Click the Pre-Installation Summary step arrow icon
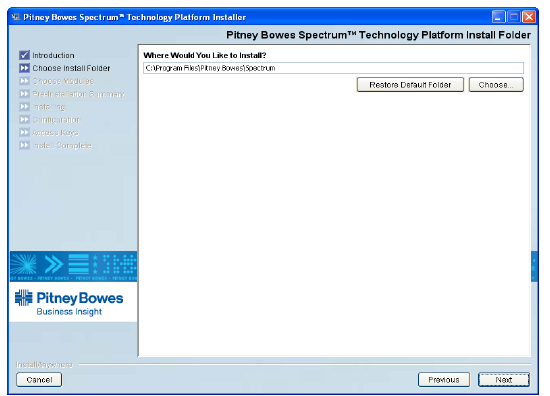 pyautogui.click(x=25, y=94)
